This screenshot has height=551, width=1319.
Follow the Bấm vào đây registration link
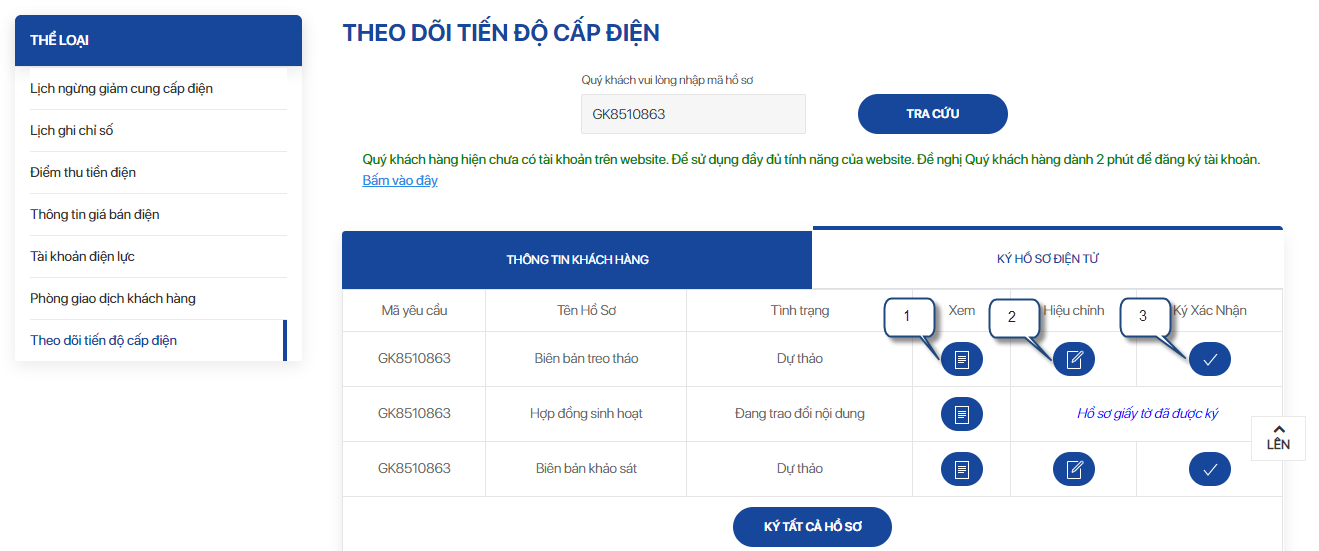(400, 181)
